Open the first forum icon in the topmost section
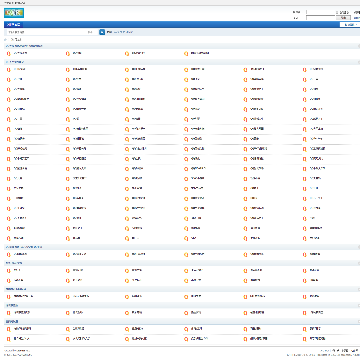 (x=9, y=53)
